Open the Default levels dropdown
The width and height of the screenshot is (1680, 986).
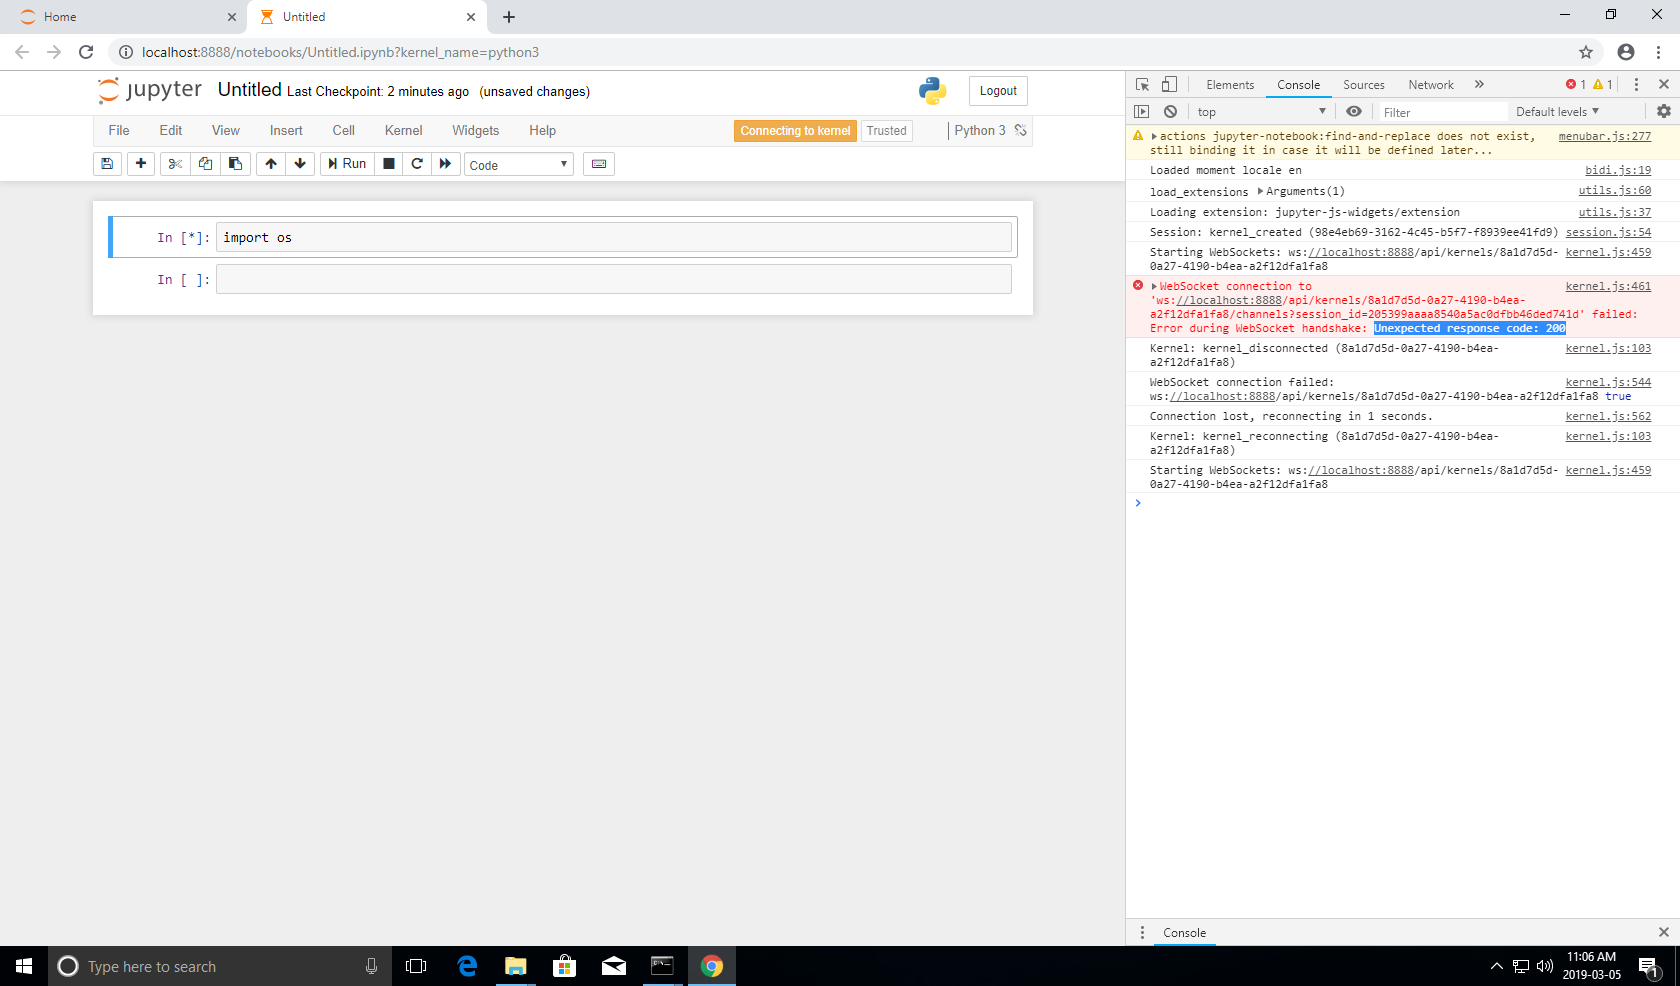tap(1557, 111)
